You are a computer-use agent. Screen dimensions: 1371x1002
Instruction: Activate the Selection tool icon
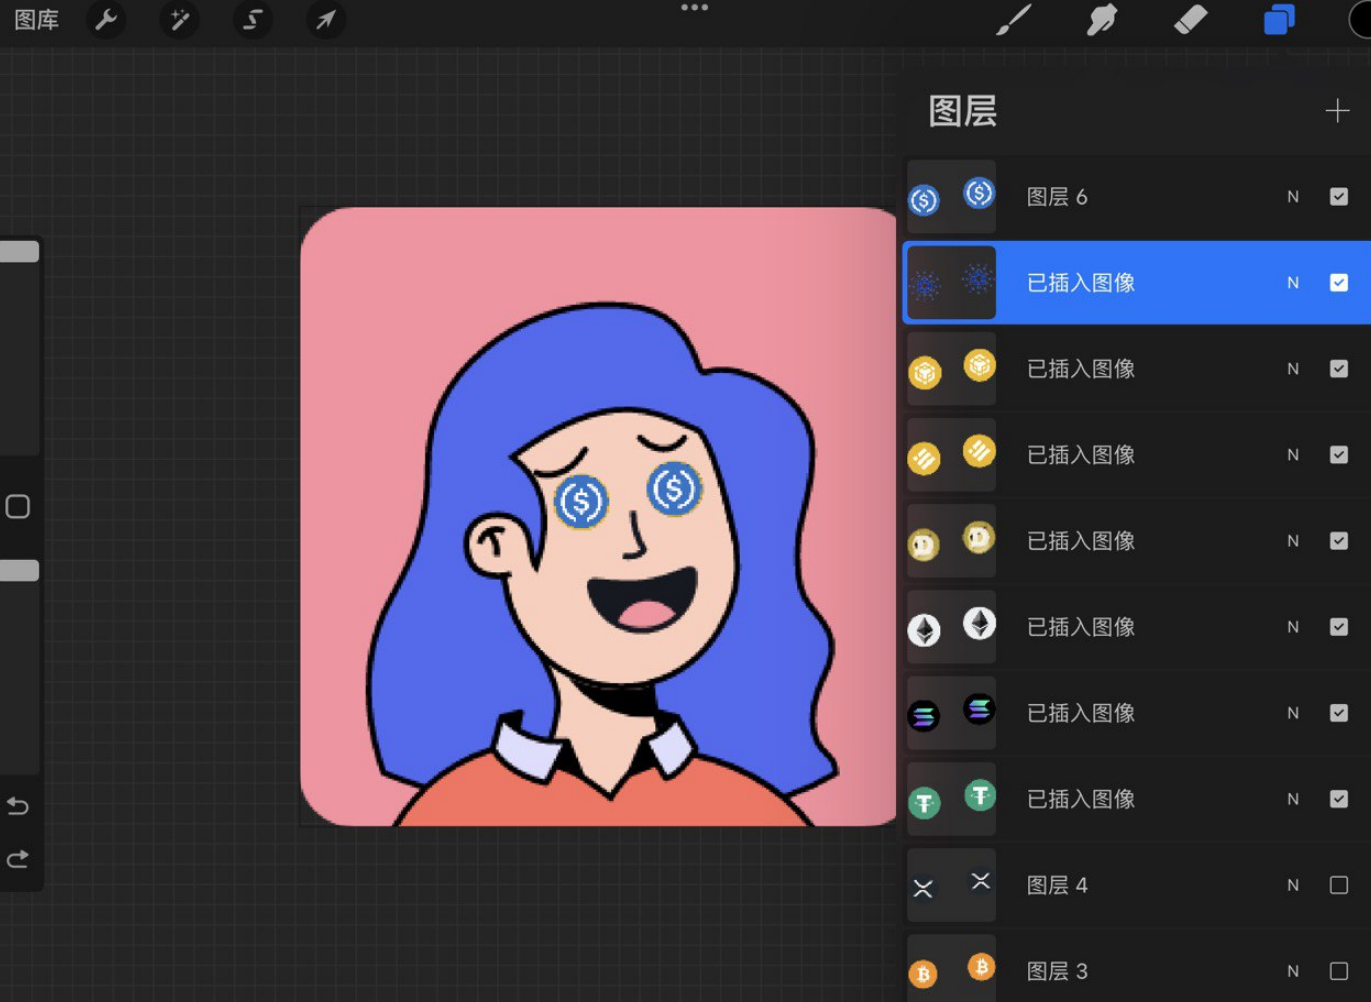(253, 19)
